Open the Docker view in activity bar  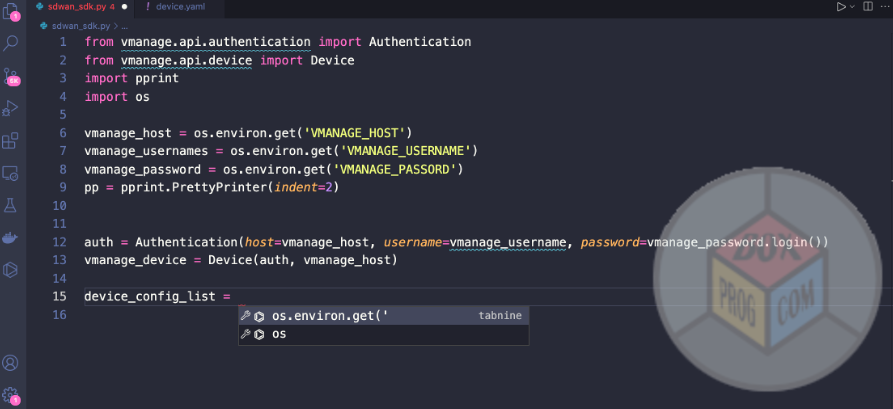click(x=12, y=238)
